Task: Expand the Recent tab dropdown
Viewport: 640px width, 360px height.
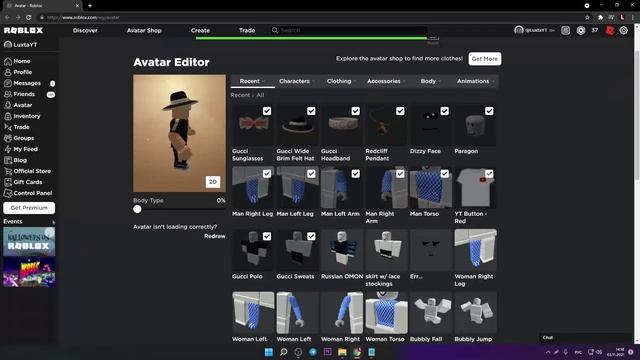Action: 252,81
